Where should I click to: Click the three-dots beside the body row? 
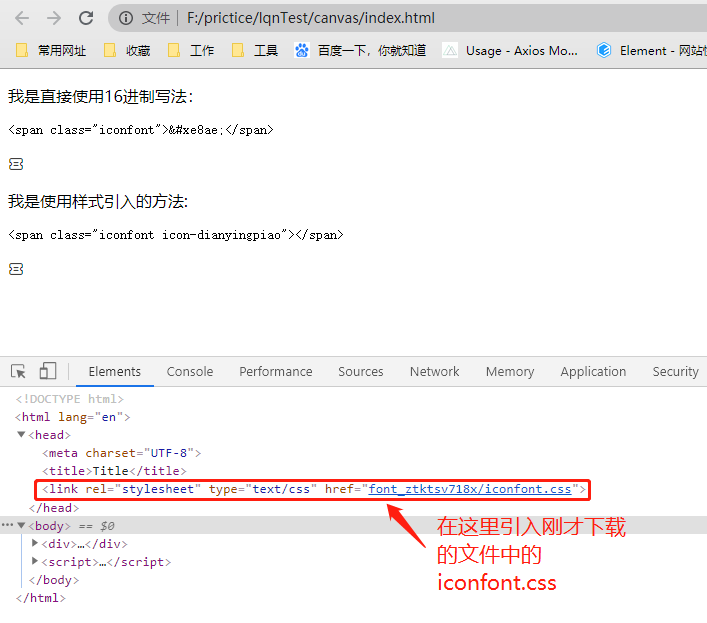[7, 525]
